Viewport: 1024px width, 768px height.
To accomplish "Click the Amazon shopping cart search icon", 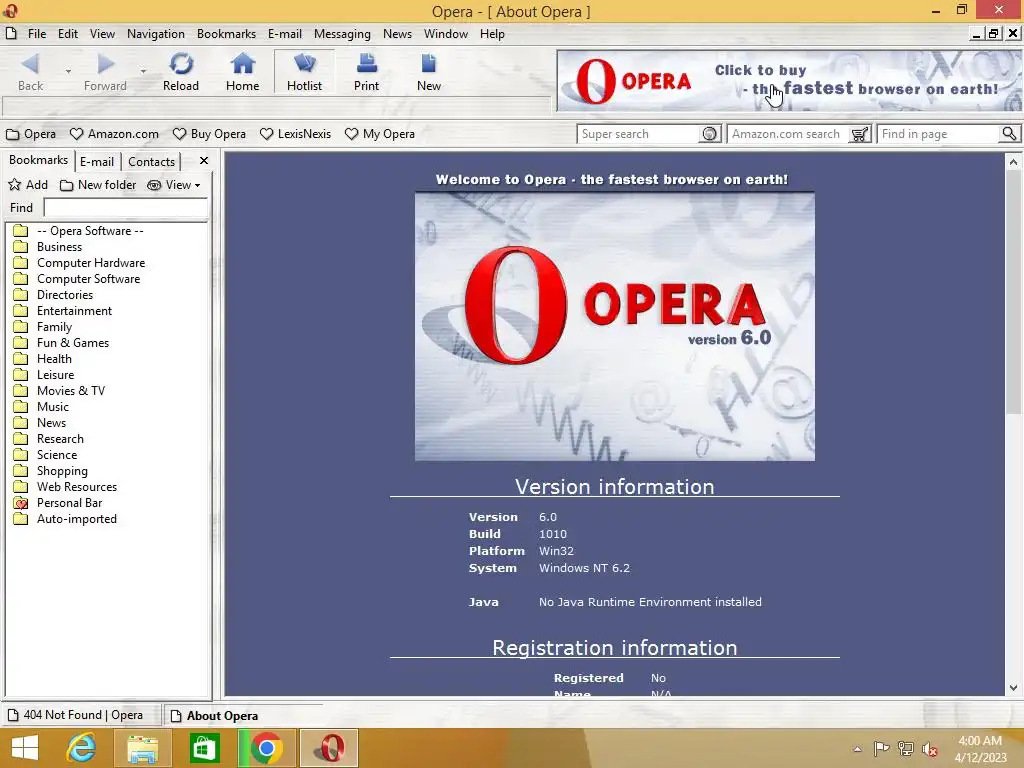I will (x=860, y=134).
